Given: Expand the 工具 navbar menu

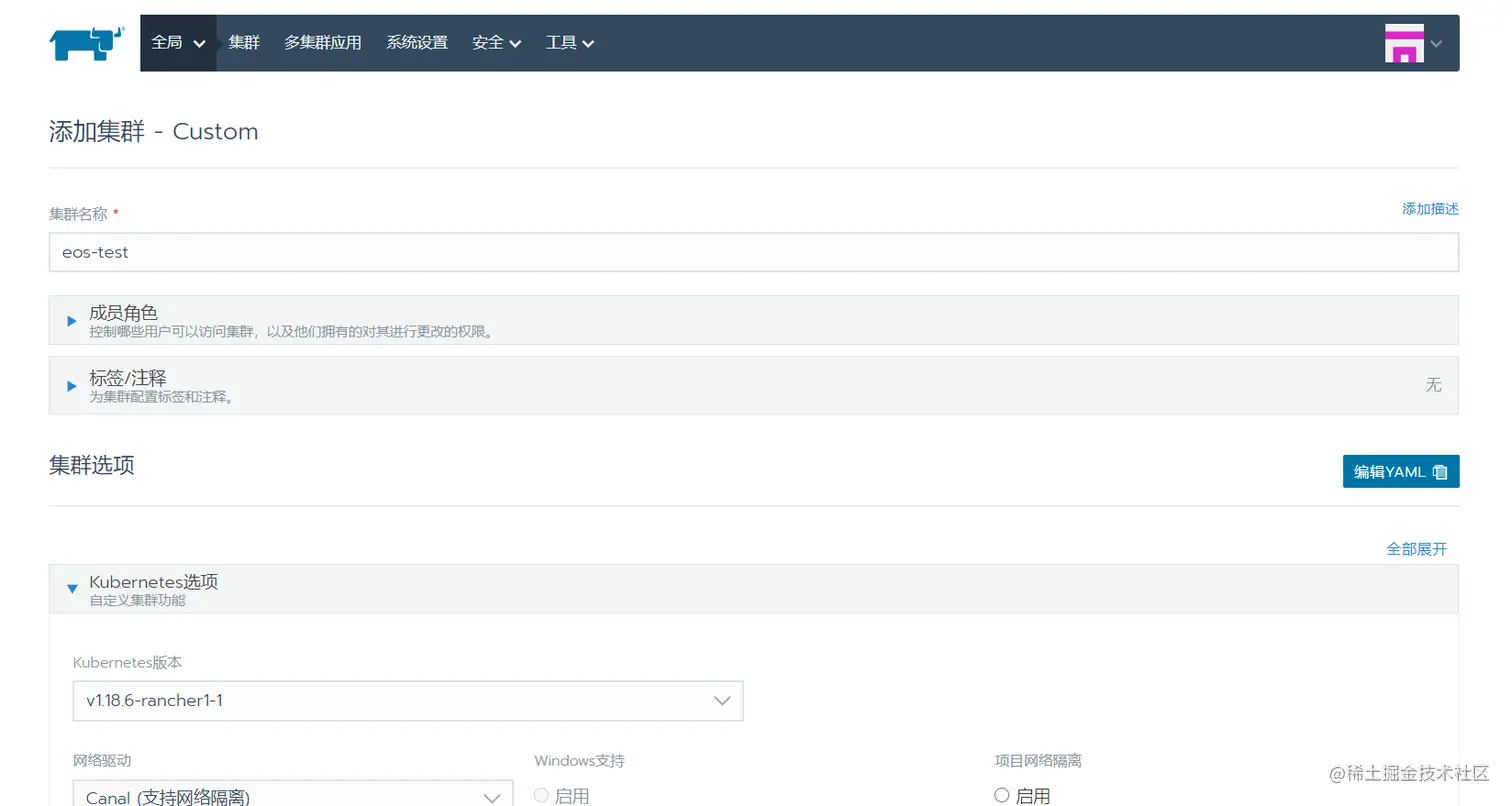Looking at the screenshot, I should tap(570, 43).
